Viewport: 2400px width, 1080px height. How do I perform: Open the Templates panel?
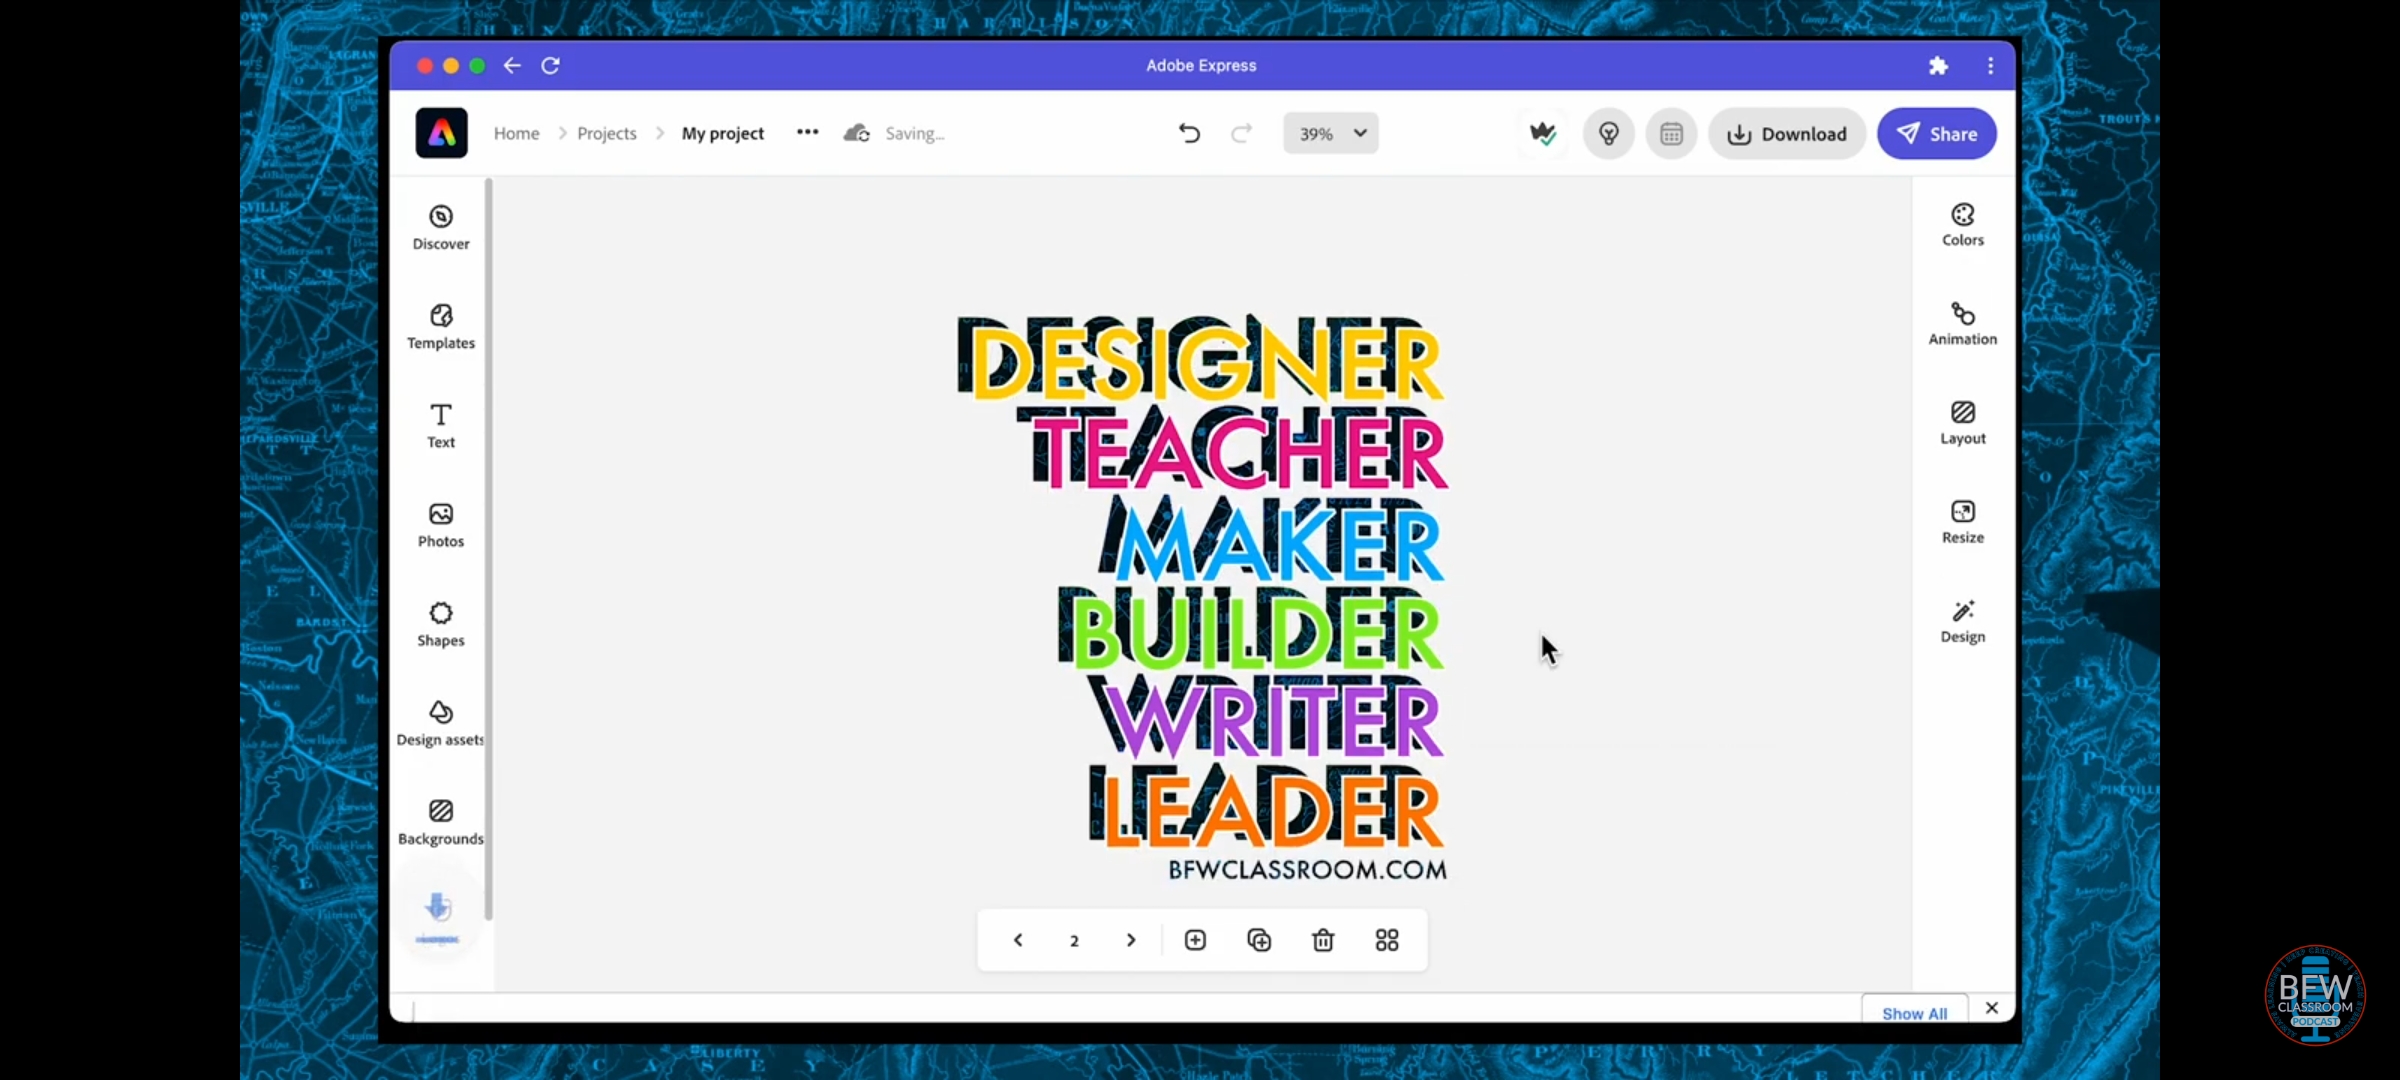point(440,325)
